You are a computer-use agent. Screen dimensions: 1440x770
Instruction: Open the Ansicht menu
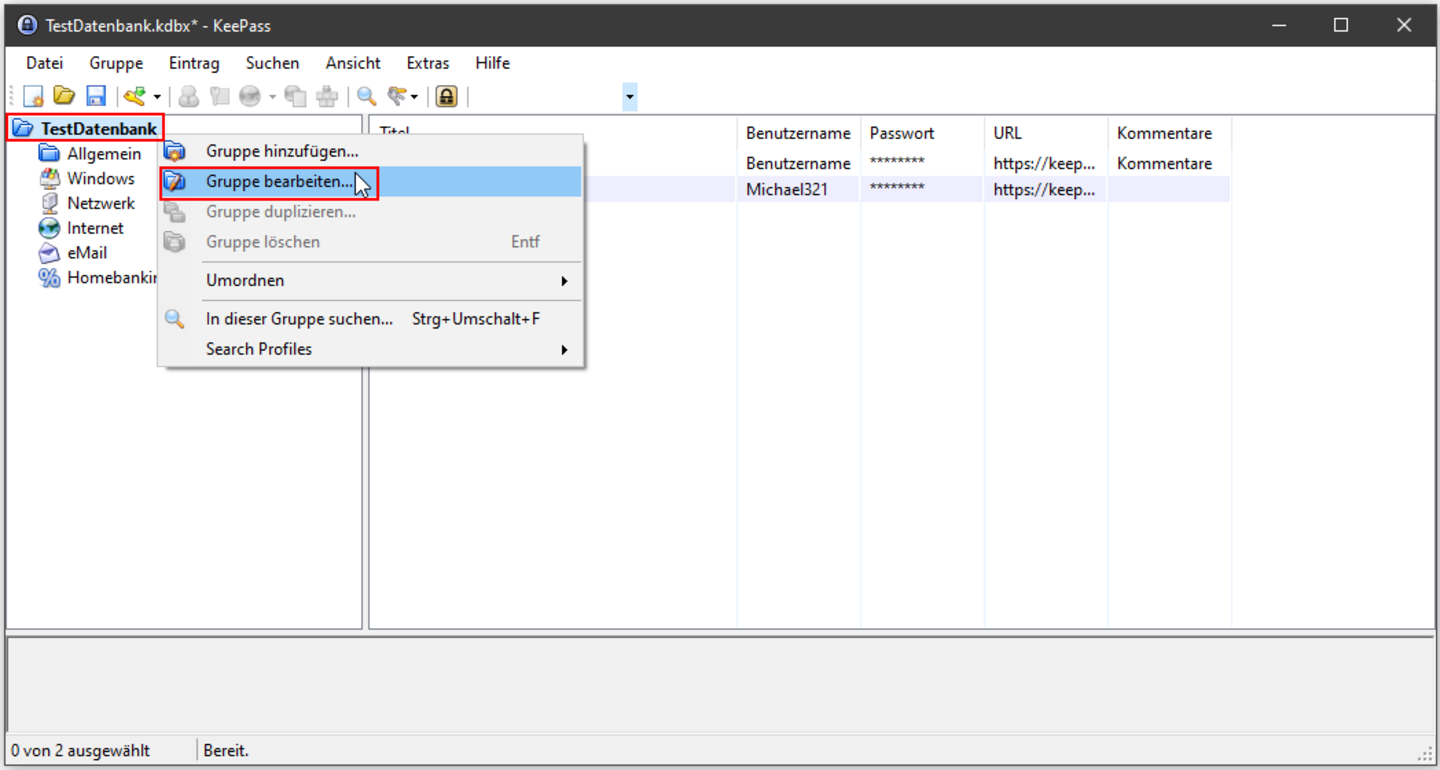[353, 63]
